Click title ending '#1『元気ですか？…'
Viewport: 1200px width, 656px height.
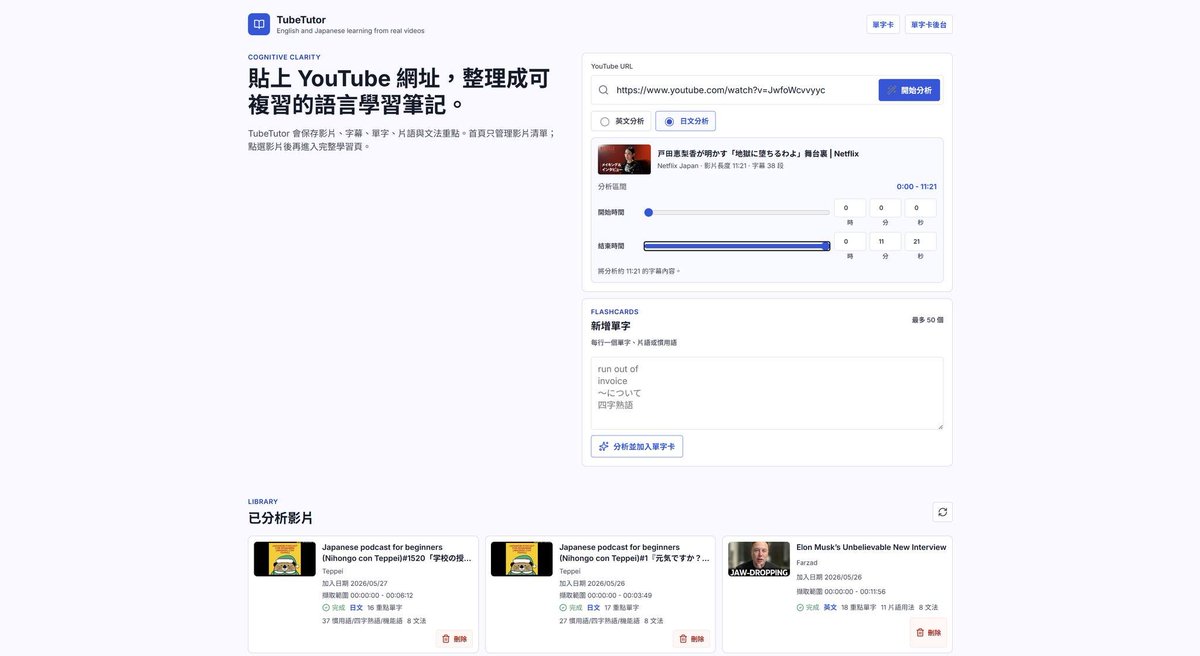point(633,553)
